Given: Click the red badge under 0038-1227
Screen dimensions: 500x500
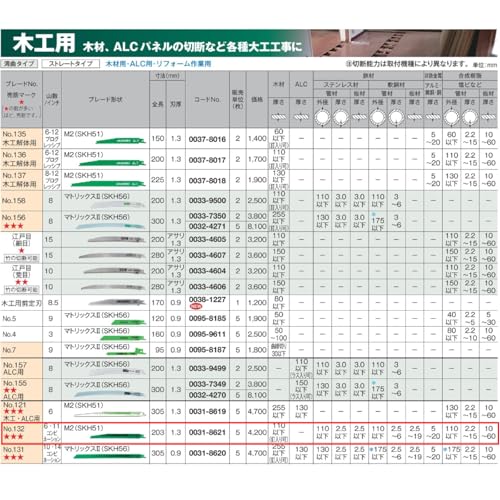Looking at the screenshot, I should (196, 306).
